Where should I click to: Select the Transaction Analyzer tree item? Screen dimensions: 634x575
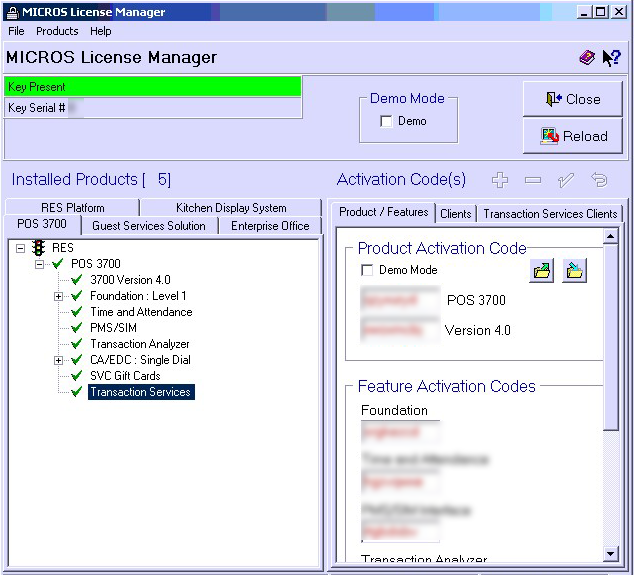[x=140, y=344]
